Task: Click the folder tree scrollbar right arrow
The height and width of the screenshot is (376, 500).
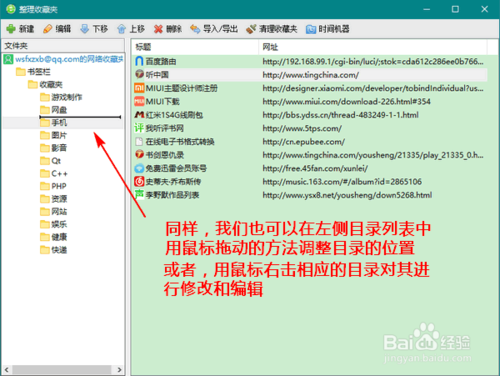Action: point(119,369)
